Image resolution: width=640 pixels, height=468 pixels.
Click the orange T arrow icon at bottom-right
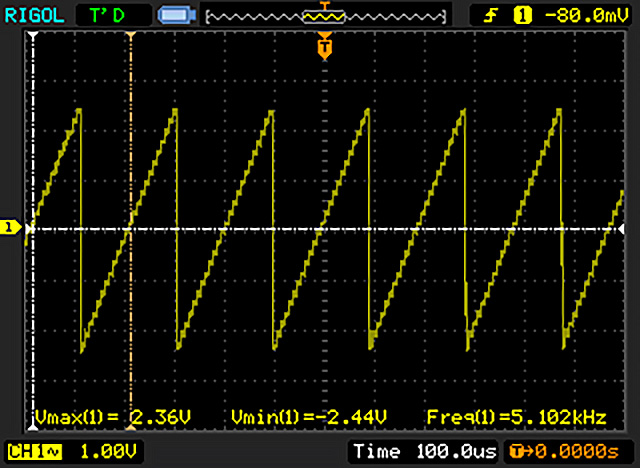coord(516,451)
